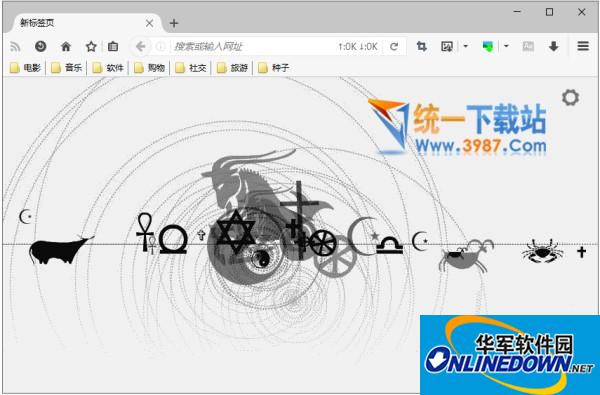Open a new tab with plus button
Viewport: 600px width, 395px height.
[x=174, y=23]
